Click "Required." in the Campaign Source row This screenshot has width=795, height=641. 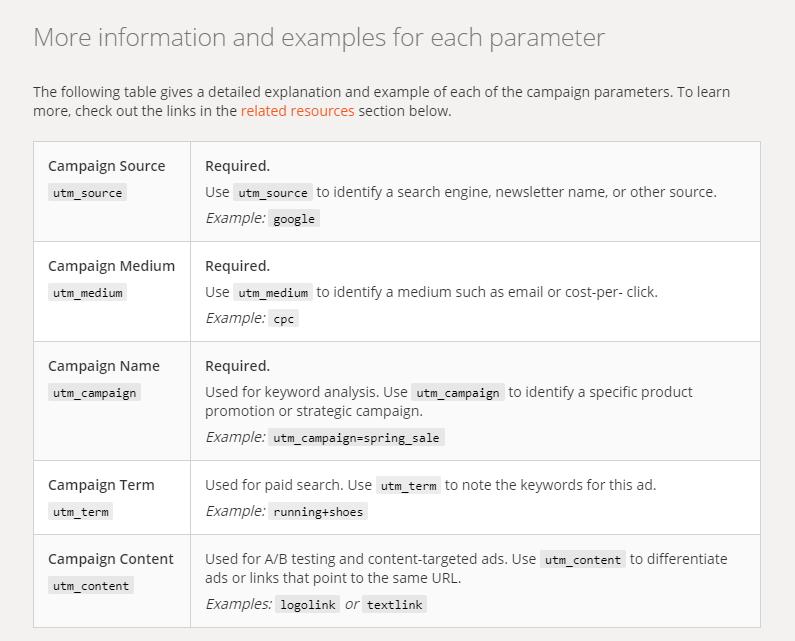pos(237,166)
